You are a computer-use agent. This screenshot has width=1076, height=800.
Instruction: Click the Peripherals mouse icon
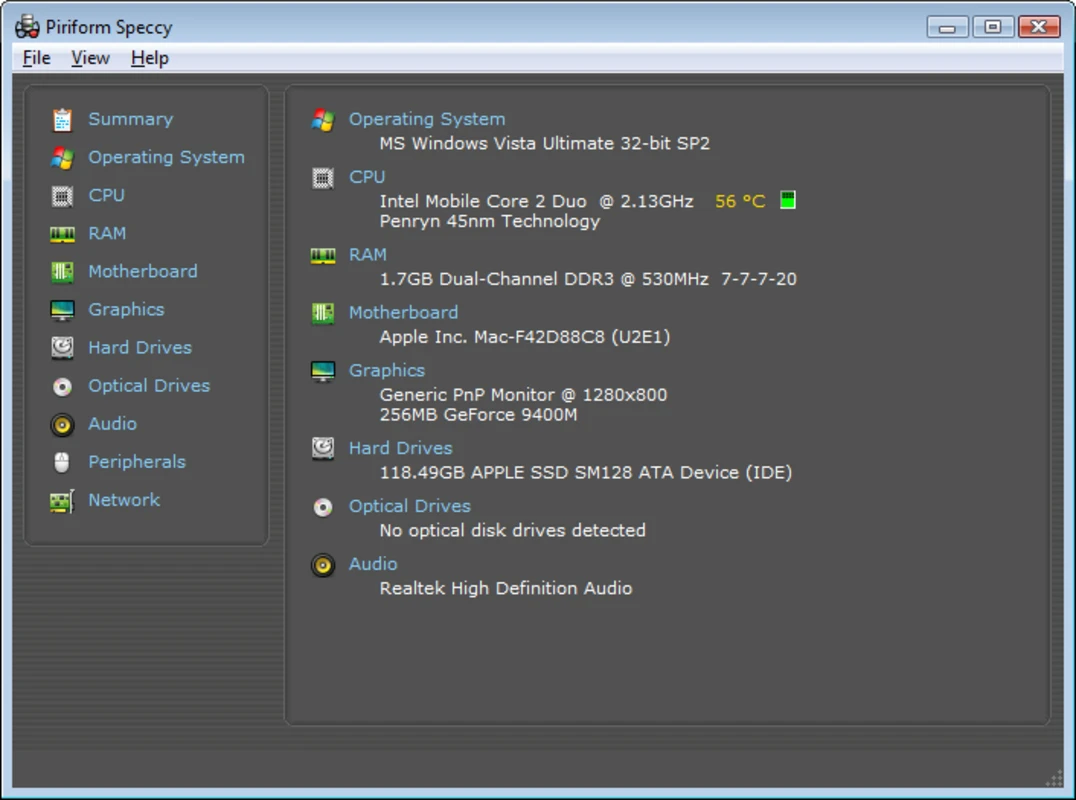pos(61,461)
